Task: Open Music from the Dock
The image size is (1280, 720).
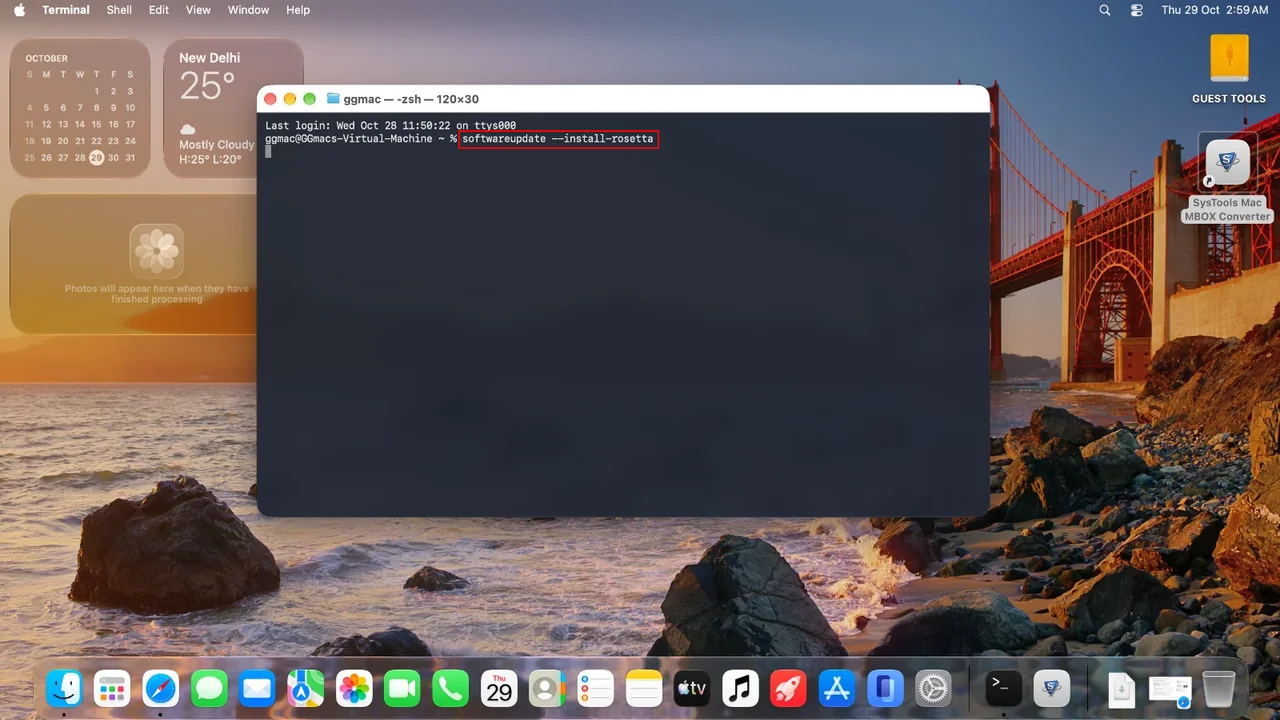Action: (x=741, y=688)
